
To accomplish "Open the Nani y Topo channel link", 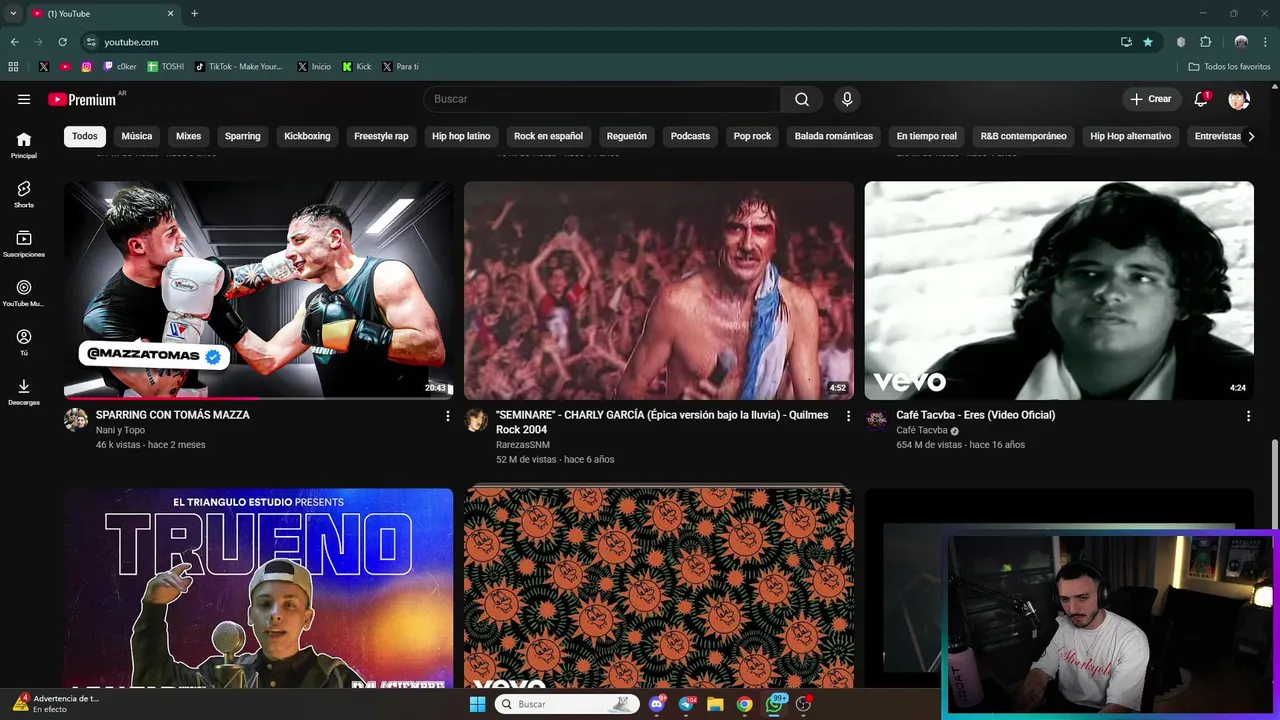I will tap(120, 430).
